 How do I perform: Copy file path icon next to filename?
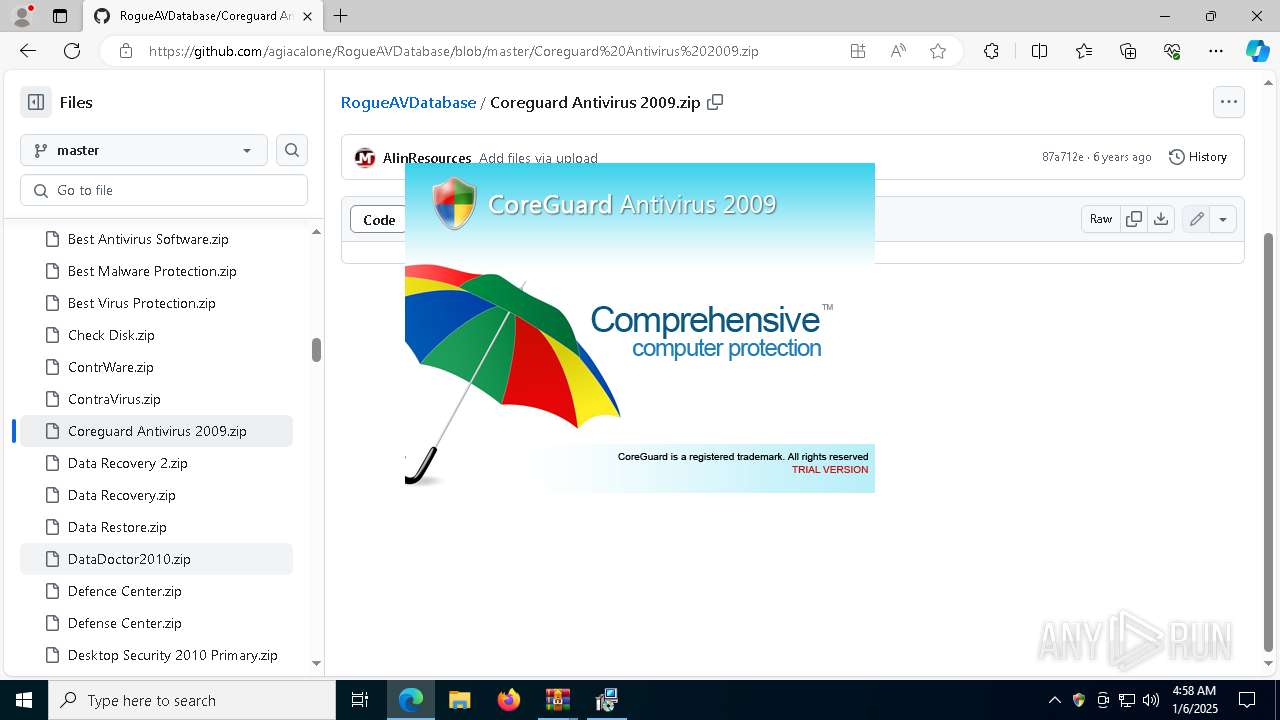click(715, 102)
